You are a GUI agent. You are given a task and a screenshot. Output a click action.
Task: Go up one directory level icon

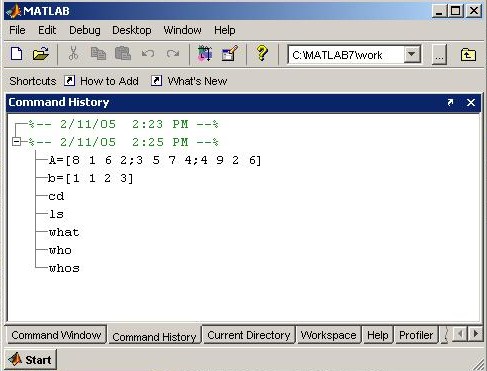pyautogui.click(x=468, y=54)
